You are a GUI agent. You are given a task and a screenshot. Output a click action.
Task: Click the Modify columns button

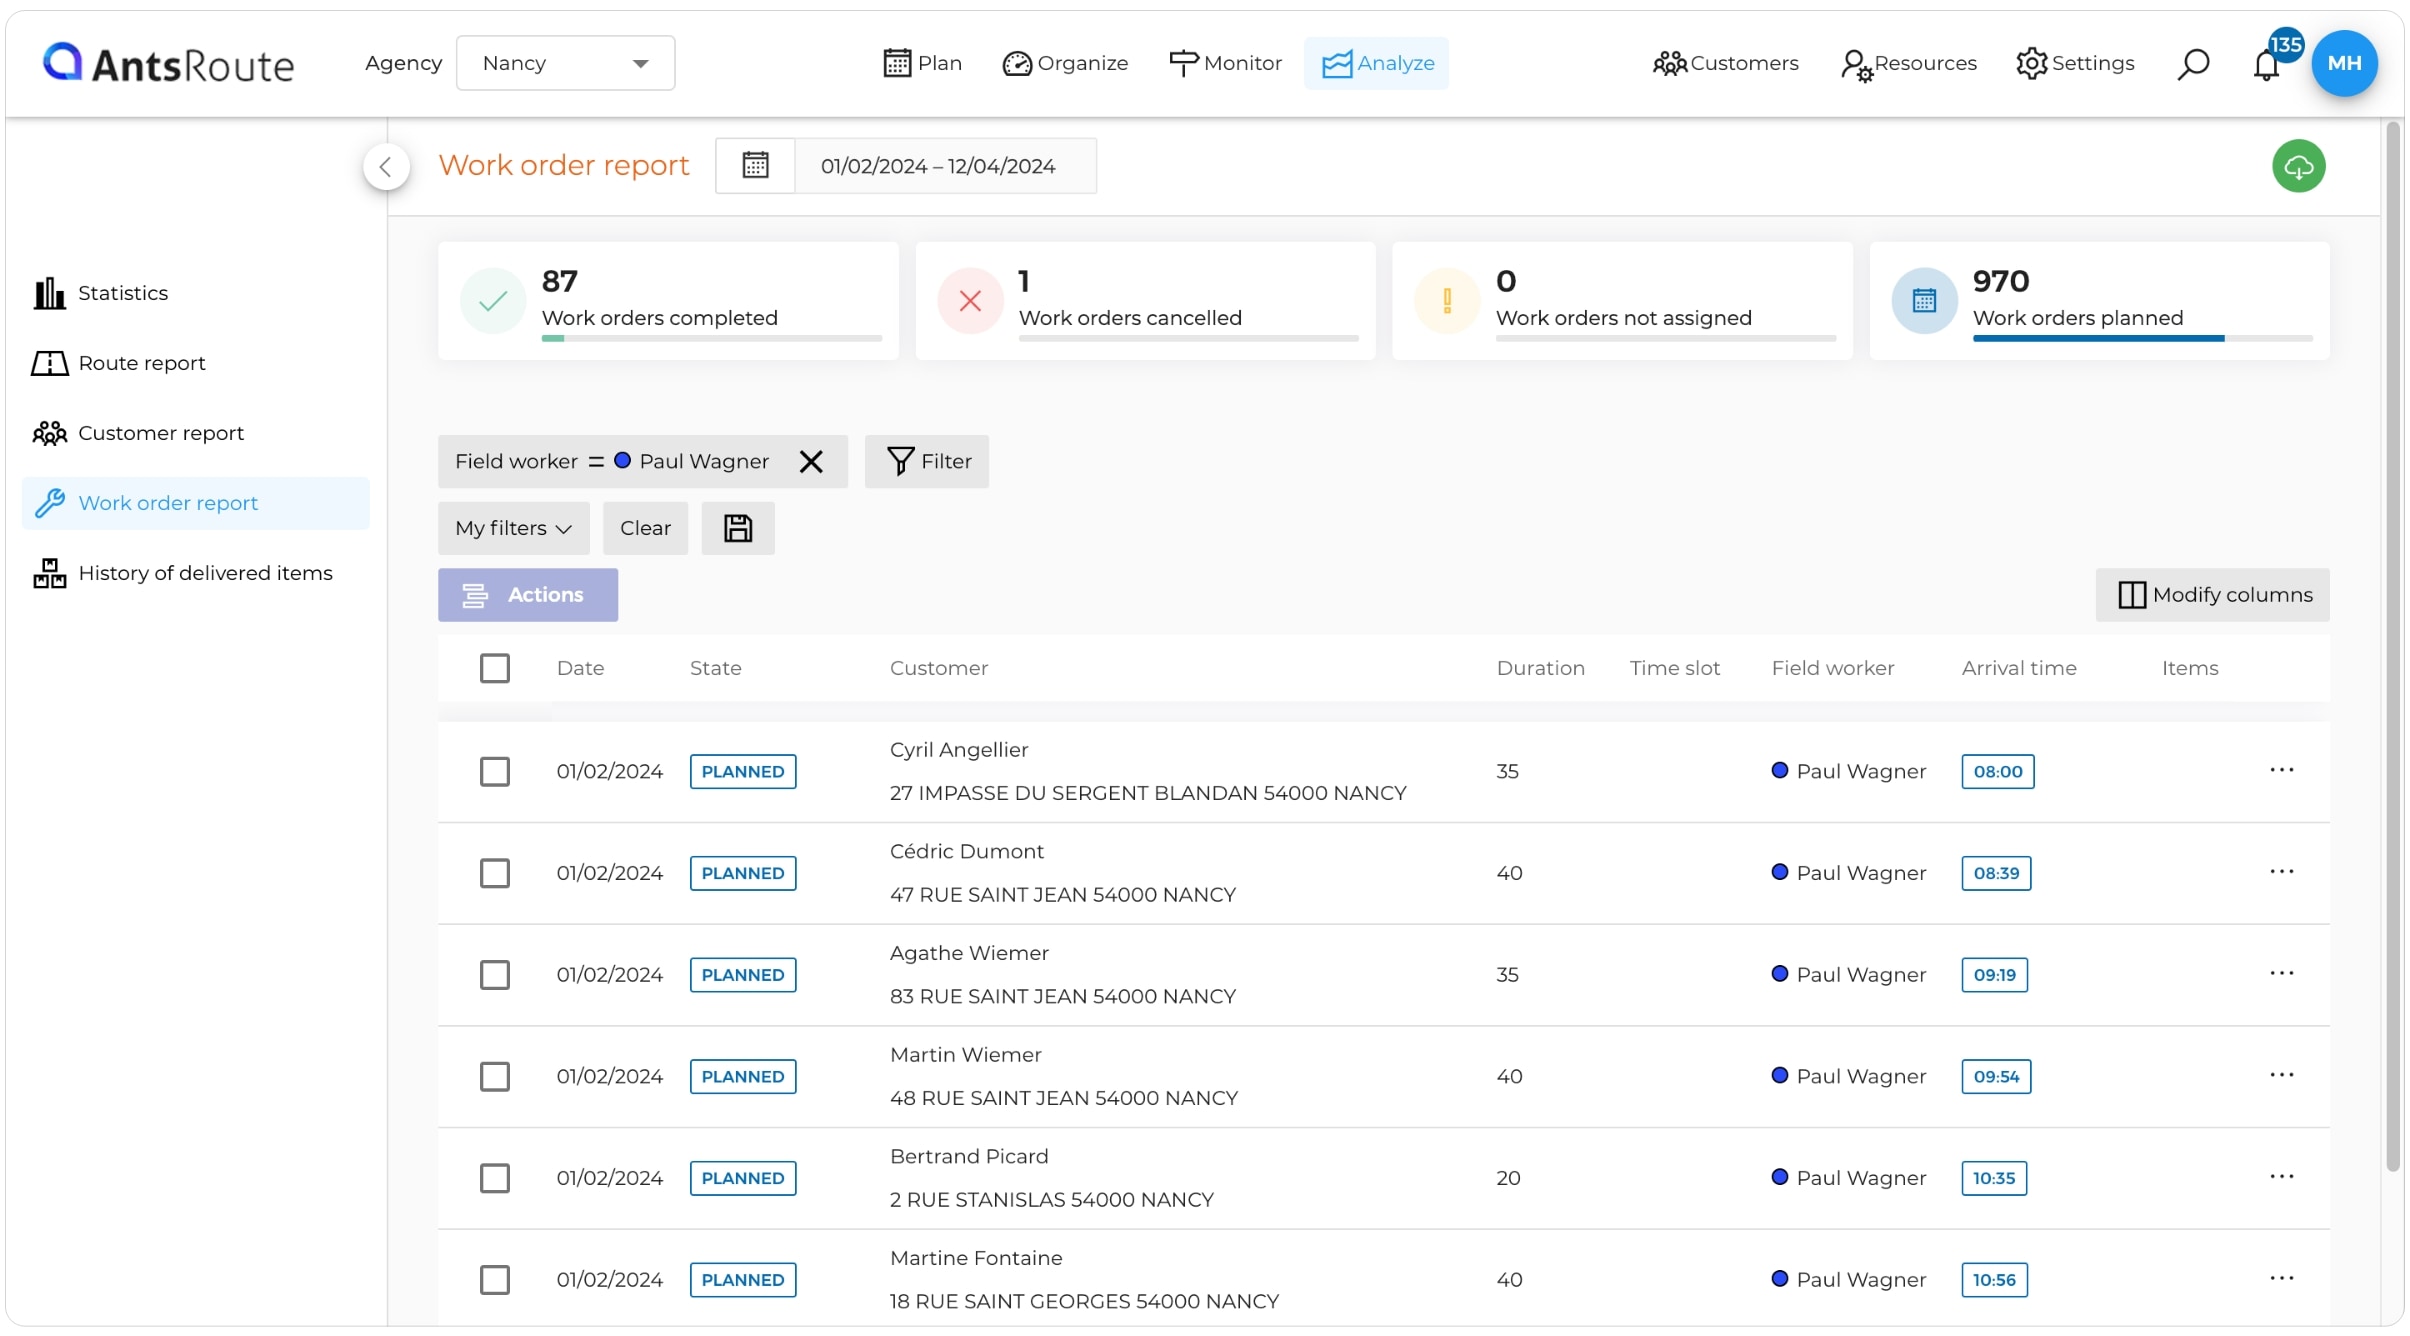tap(2212, 595)
